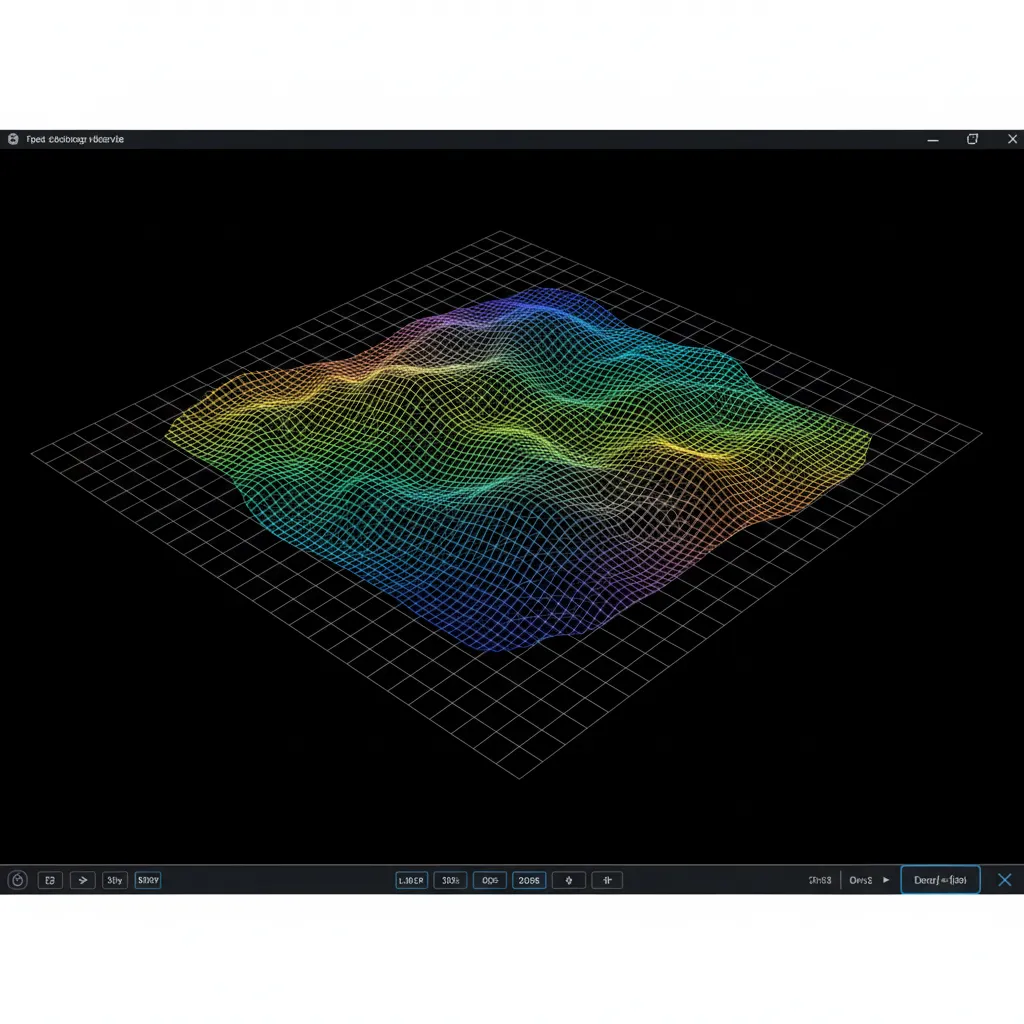Minimize the viewer window
The image size is (1024, 1024).
(933, 139)
